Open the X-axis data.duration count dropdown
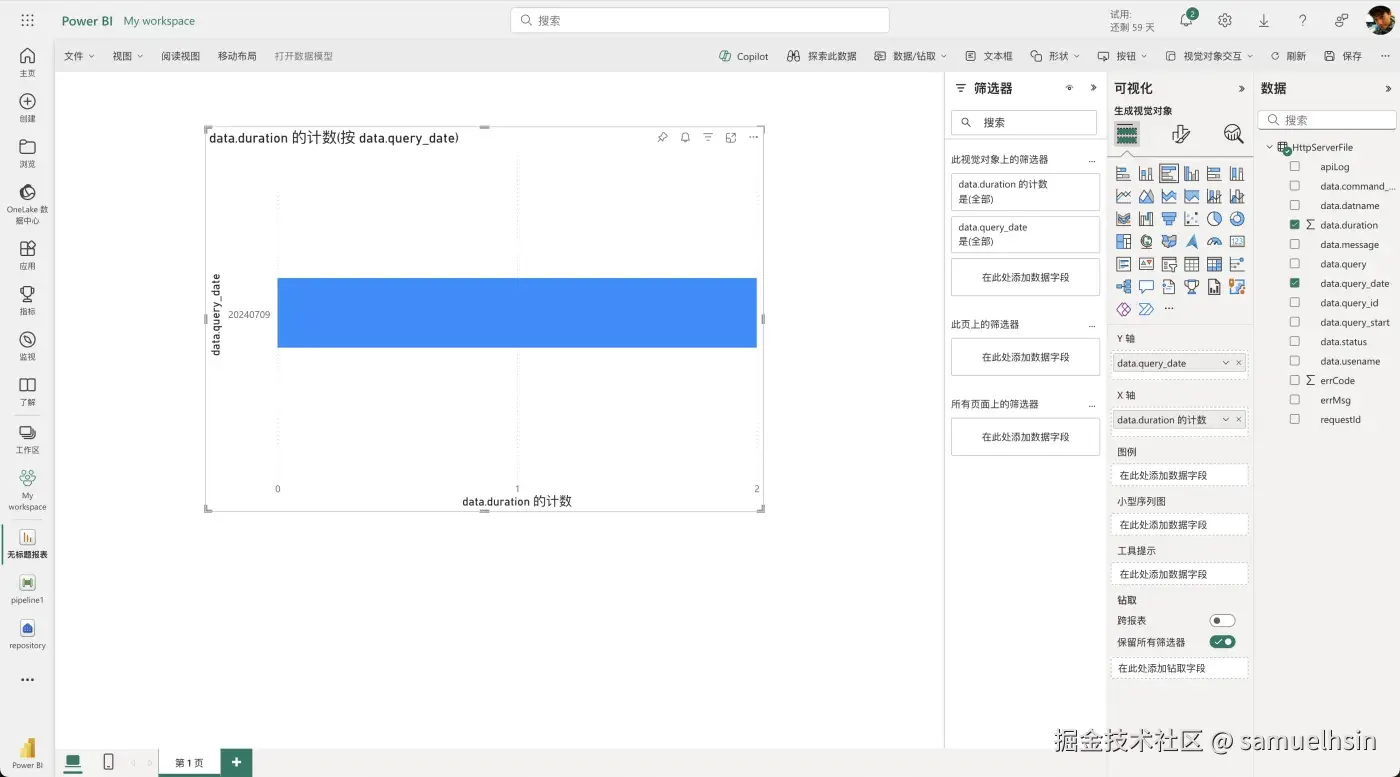The height and width of the screenshot is (777, 1400). tap(1226, 420)
